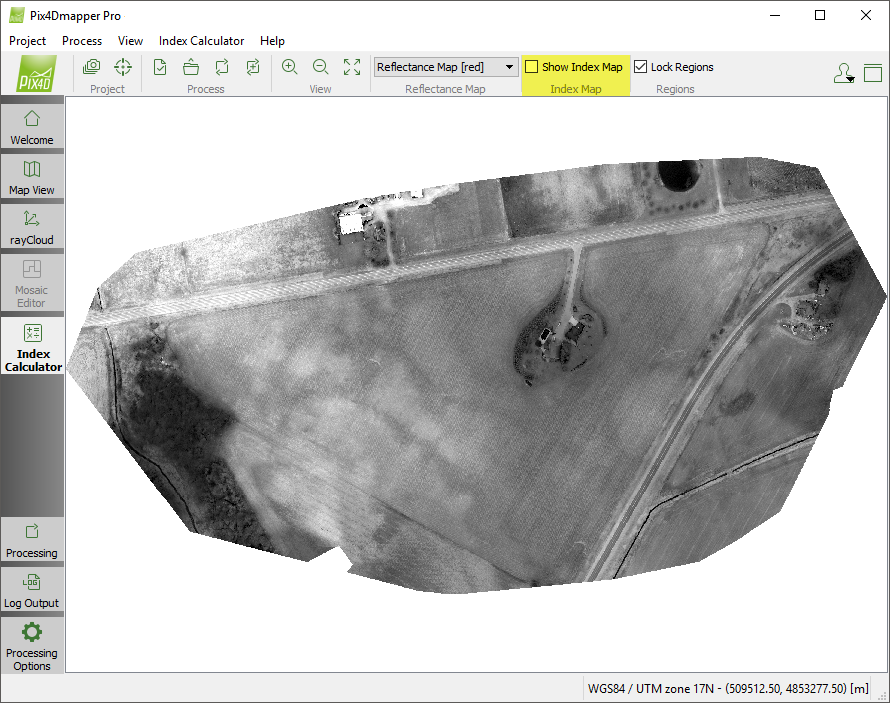This screenshot has width=890, height=703.
Task: Open the image properties editor icon
Action: pyautogui.click(x=92, y=67)
